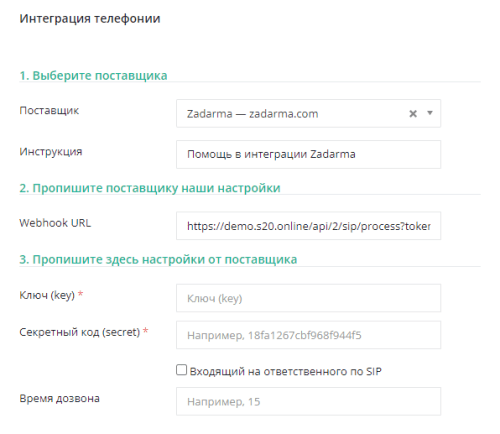Screen dimensions: 500x434
Task: Click the Ключ (key) field label
Action: click(x=47, y=295)
